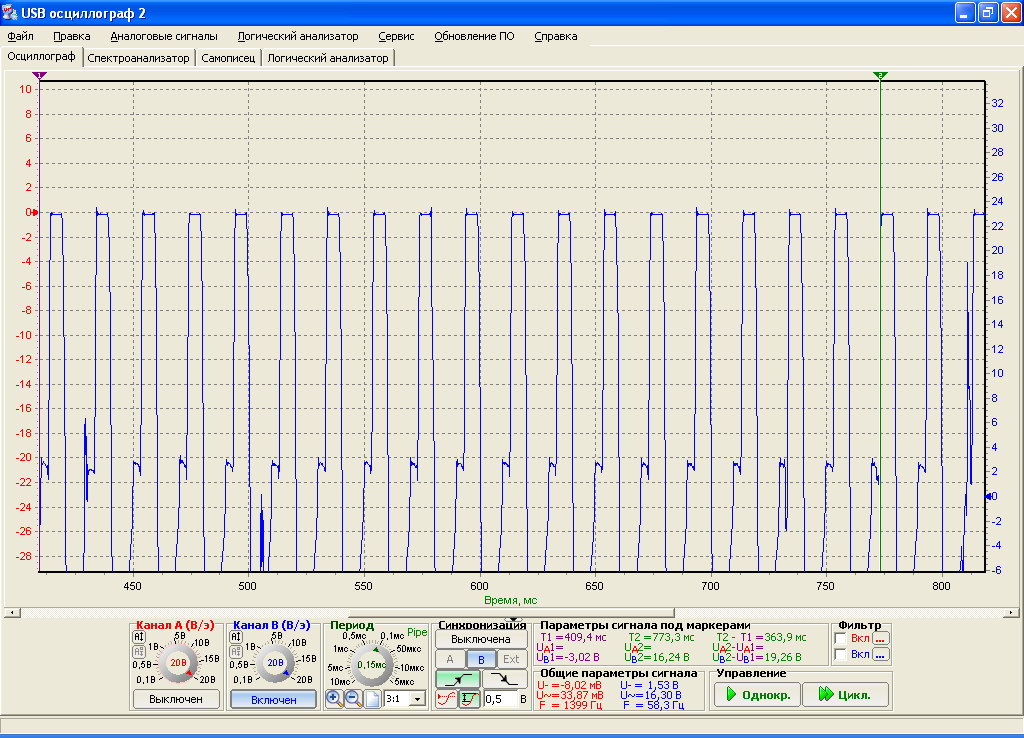Open the Аналоговые сигналы menu
This screenshot has height=738, width=1024.
(x=164, y=37)
